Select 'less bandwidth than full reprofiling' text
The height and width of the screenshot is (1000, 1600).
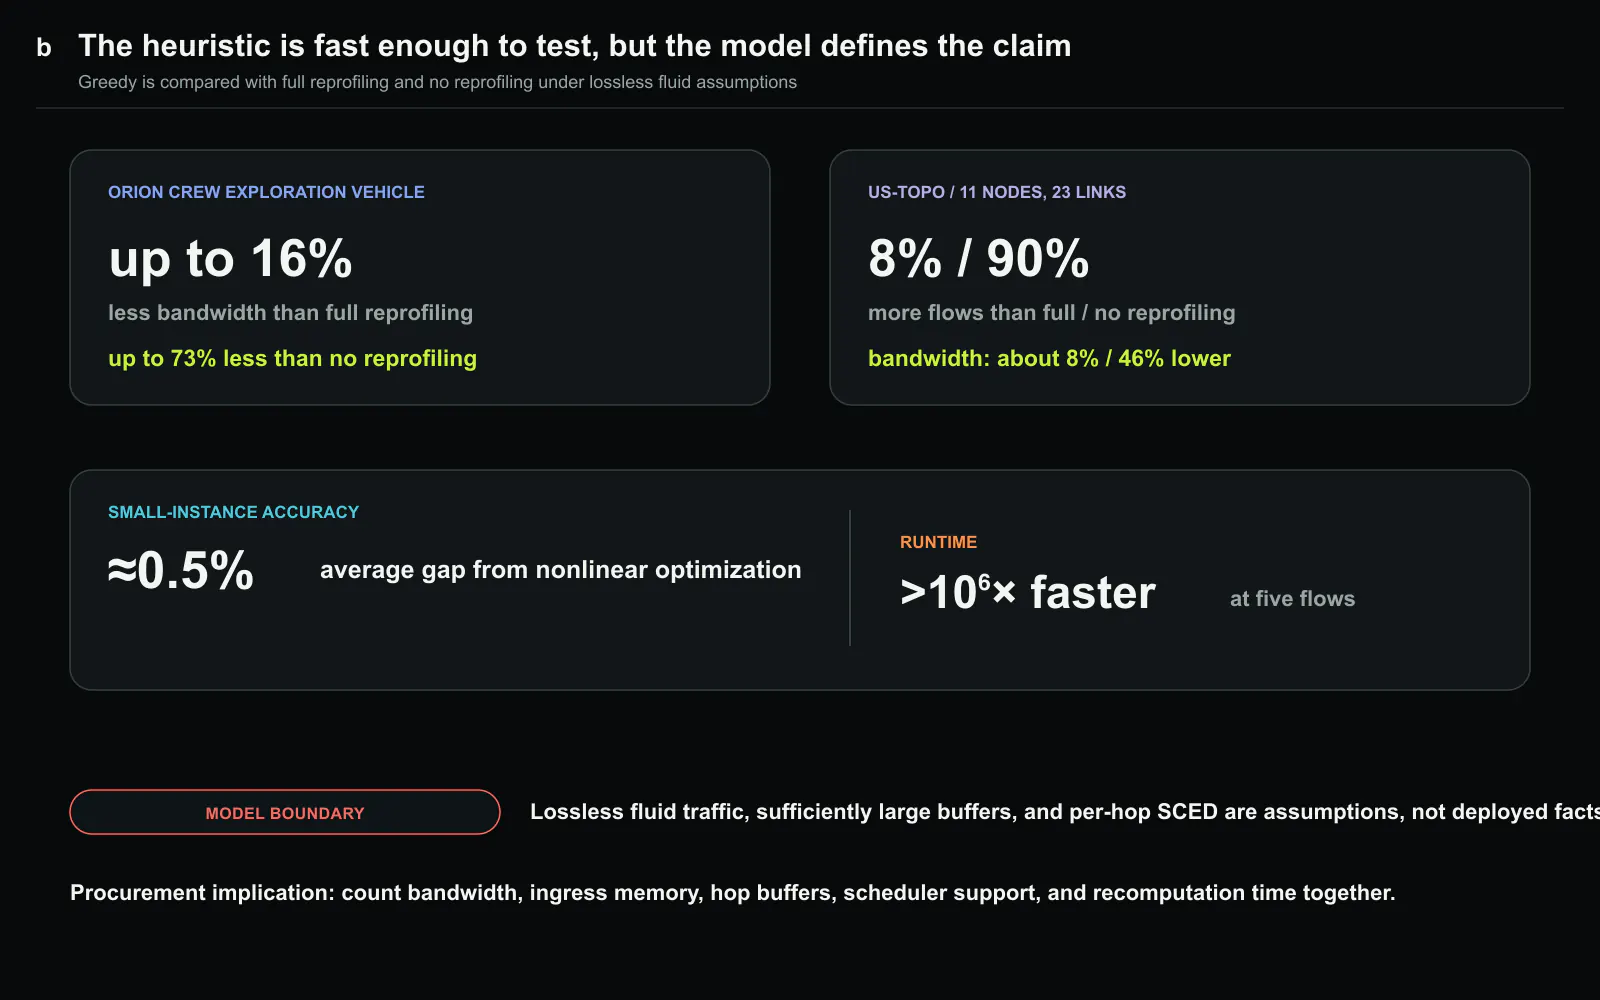pyautogui.click(x=290, y=313)
